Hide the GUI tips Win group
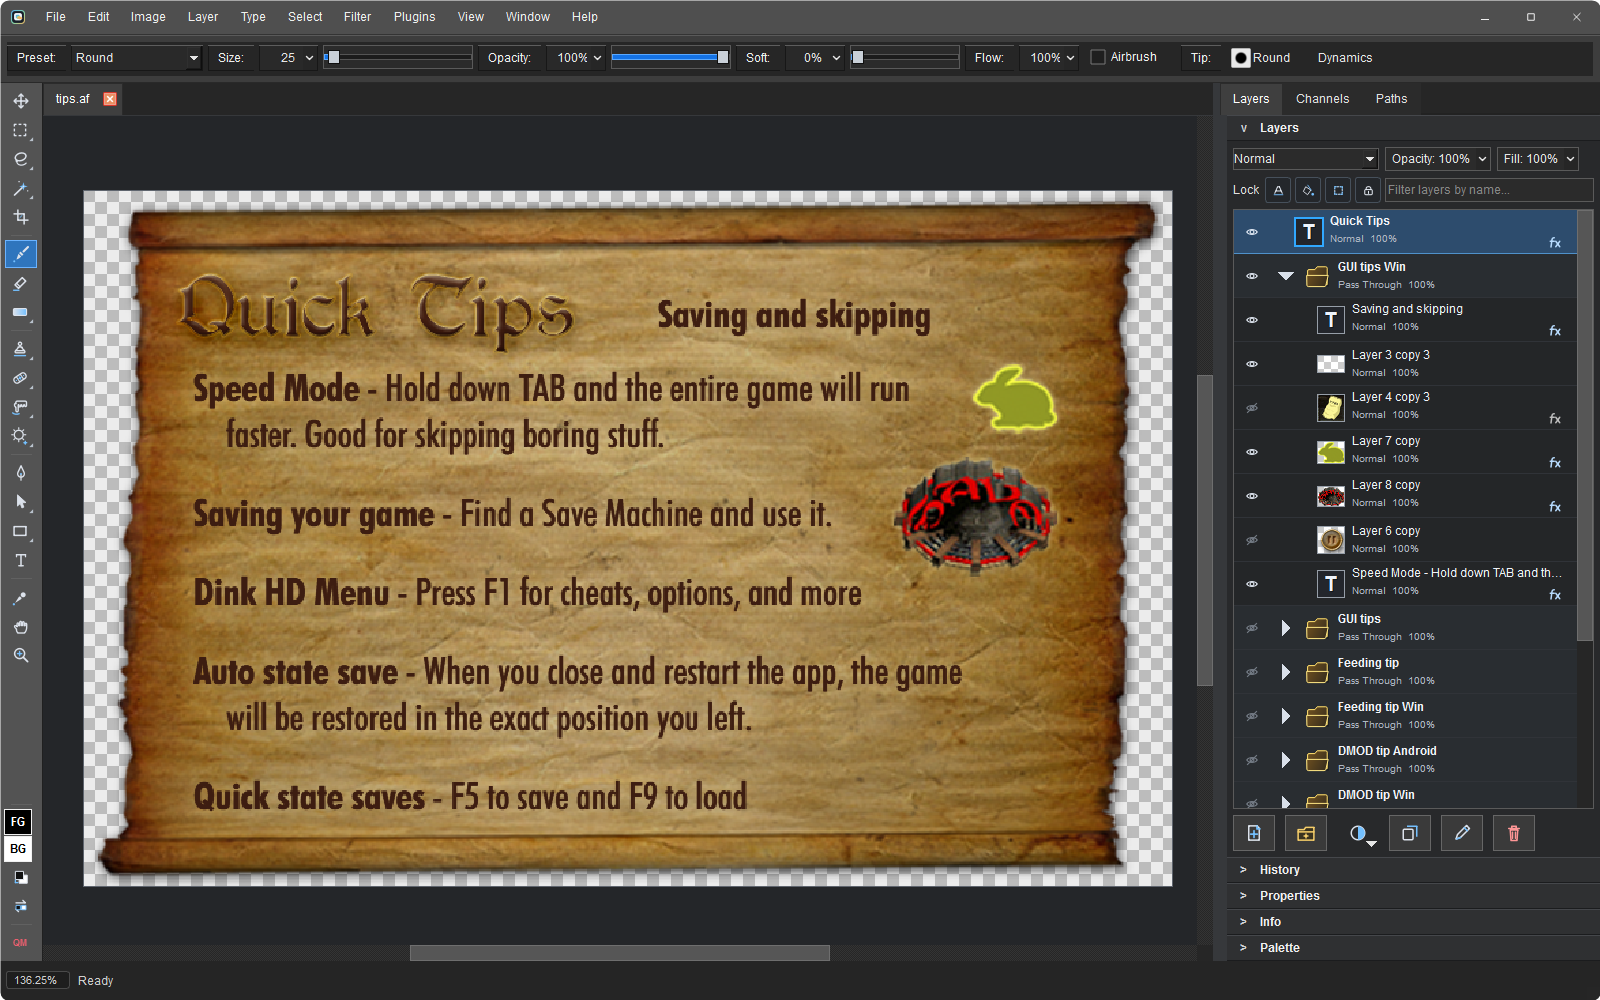Screen dimensions: 1600x1000 (1252, 276)
